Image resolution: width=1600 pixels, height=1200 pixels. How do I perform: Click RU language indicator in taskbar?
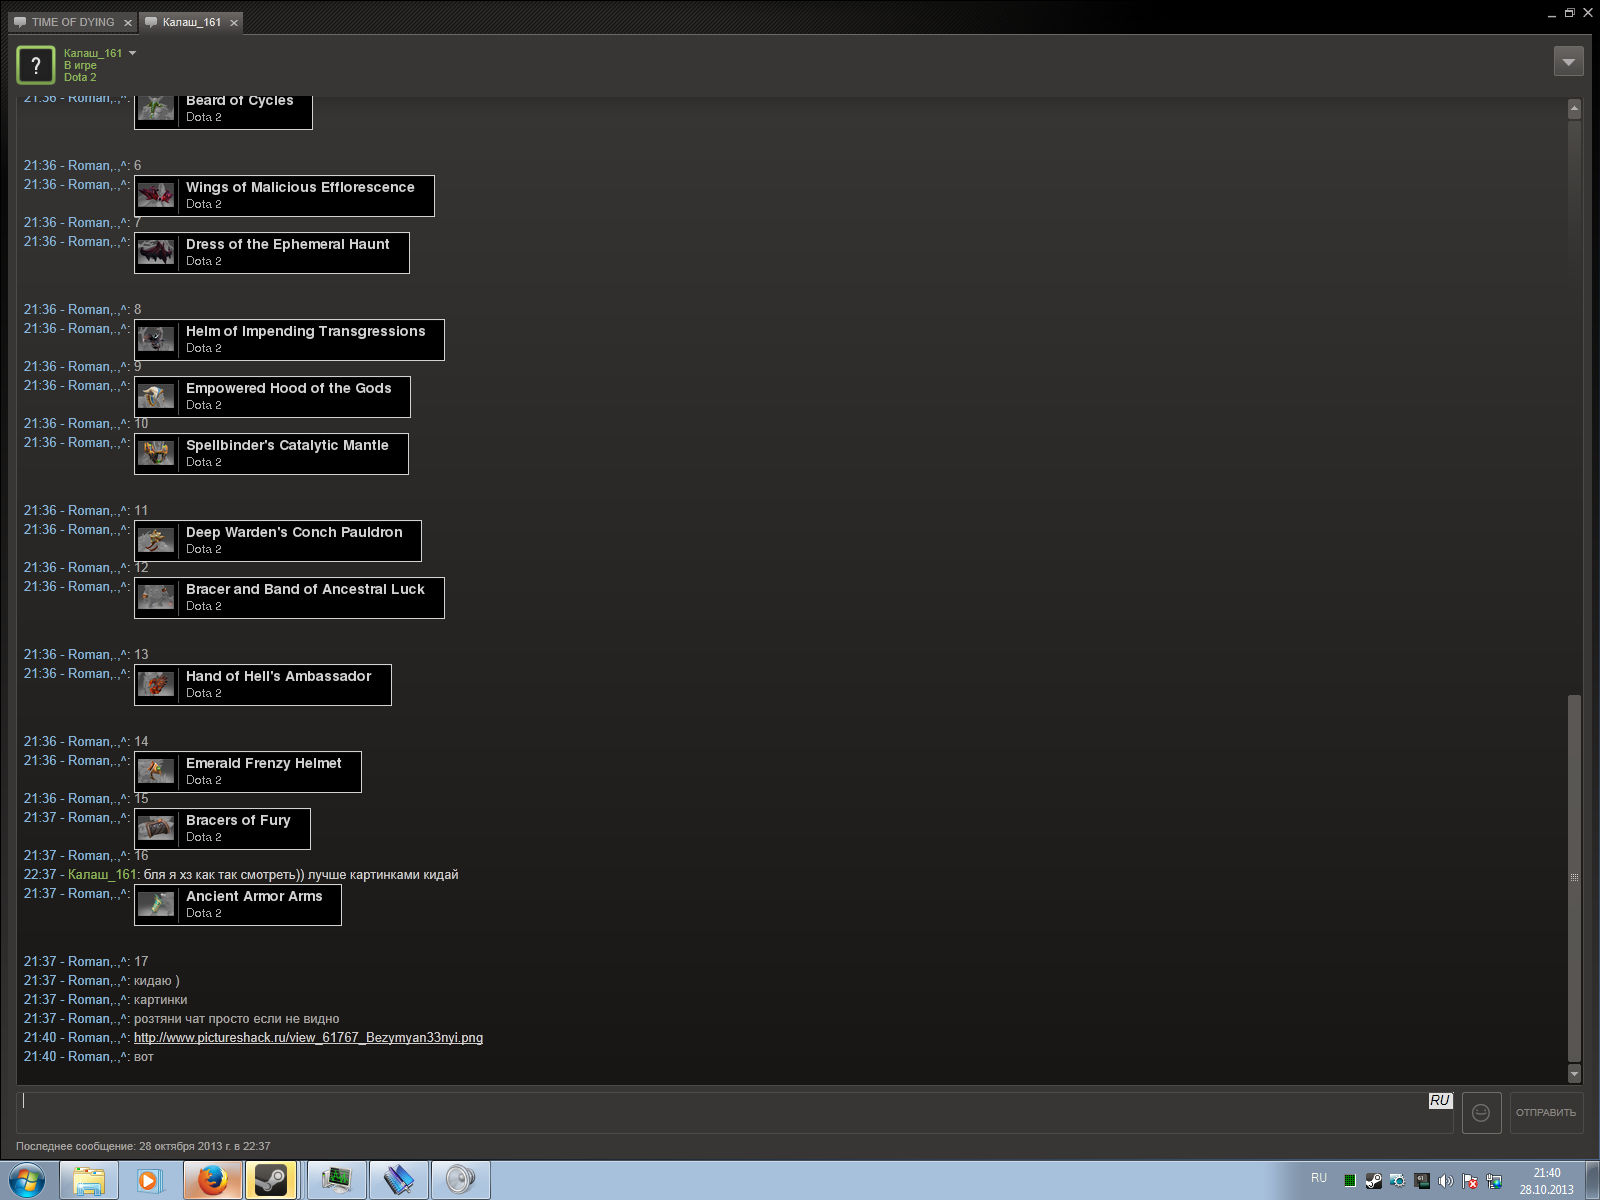(x=1319, y=1178)
